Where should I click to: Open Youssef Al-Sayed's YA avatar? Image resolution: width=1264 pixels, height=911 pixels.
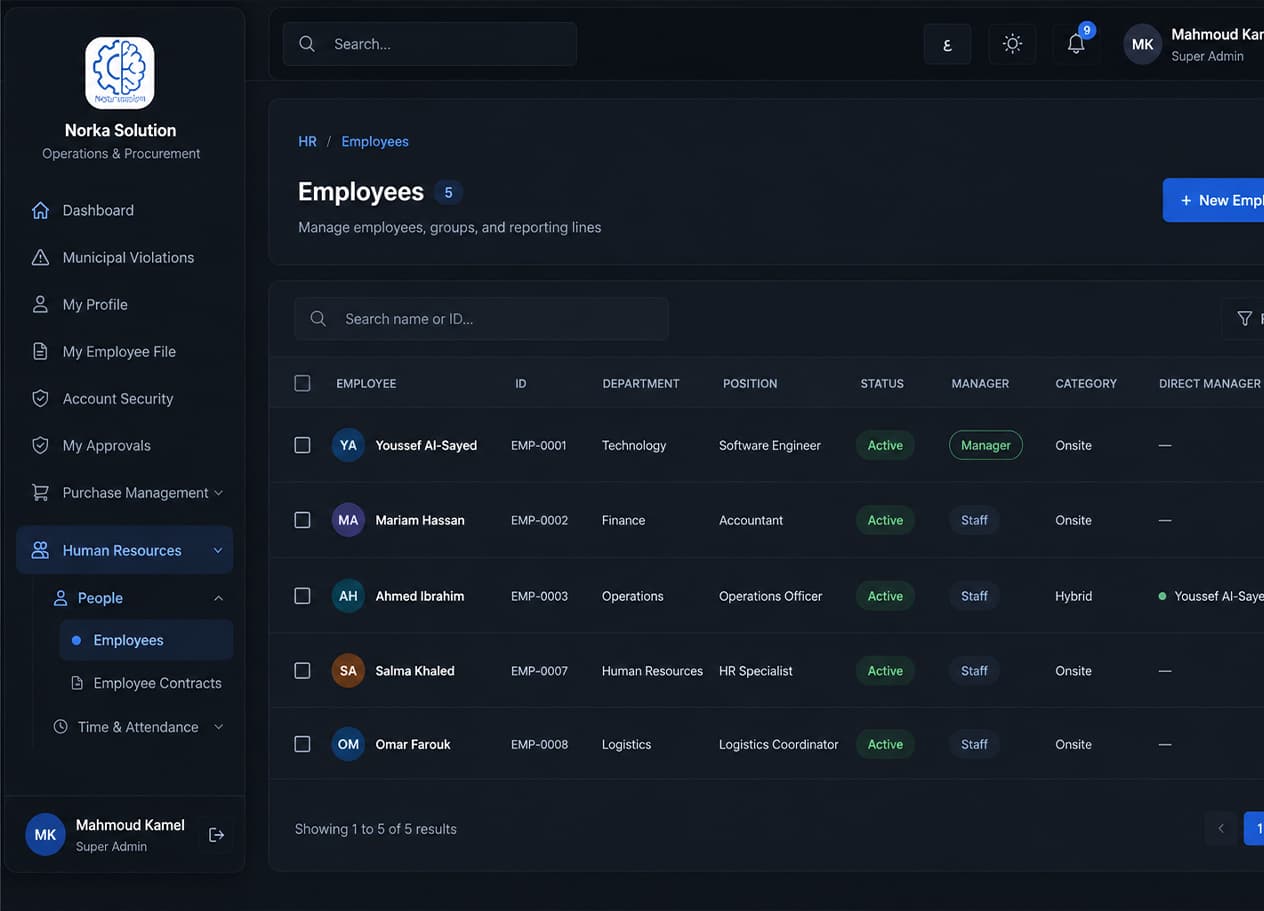pyautogui.click(x=348, y=445)
